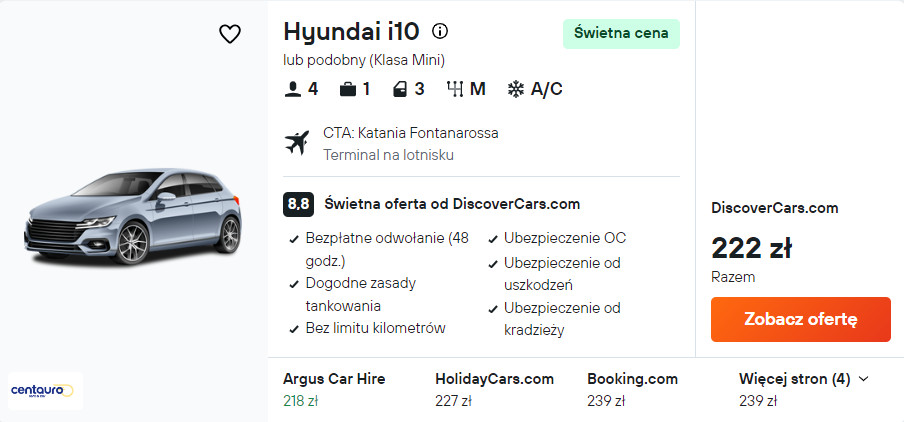Open Argus Car Hire 218 zł offer
Viewport: 904px width, 422px height.
[x=334, y=389]
